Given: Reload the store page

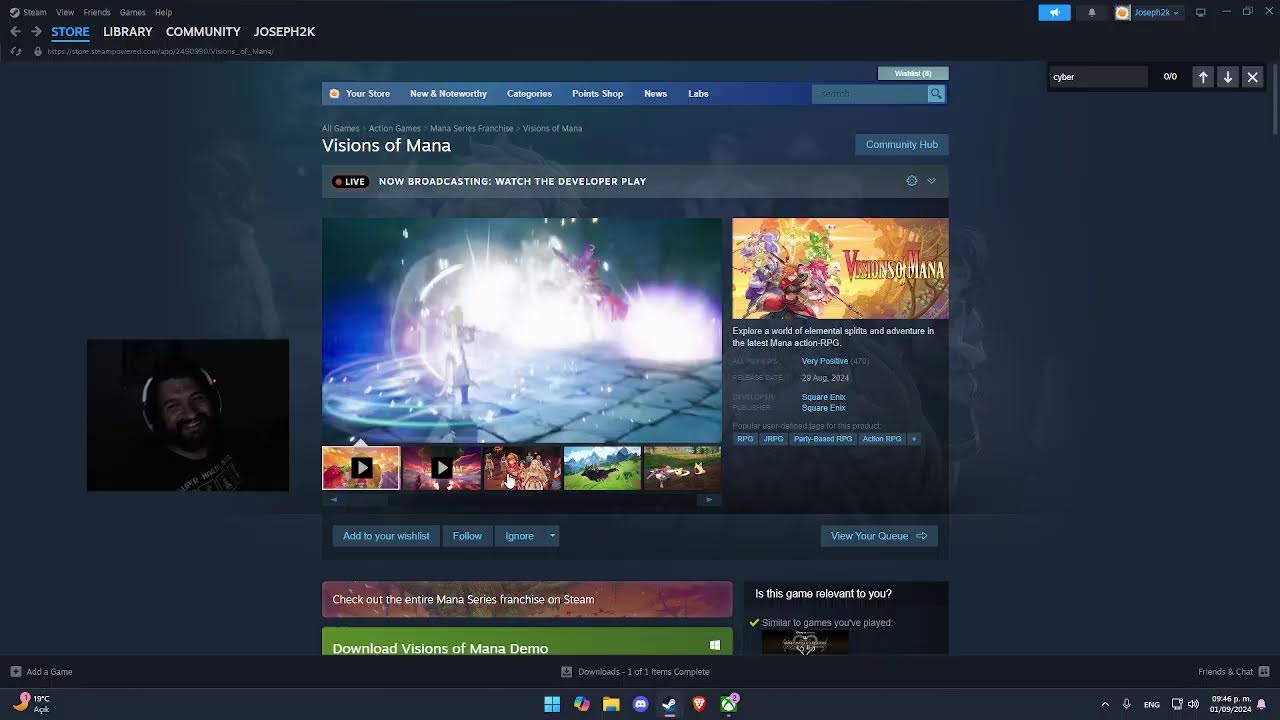Looking at the screenshot, I should pyautogui.click(x=15, y=51).
